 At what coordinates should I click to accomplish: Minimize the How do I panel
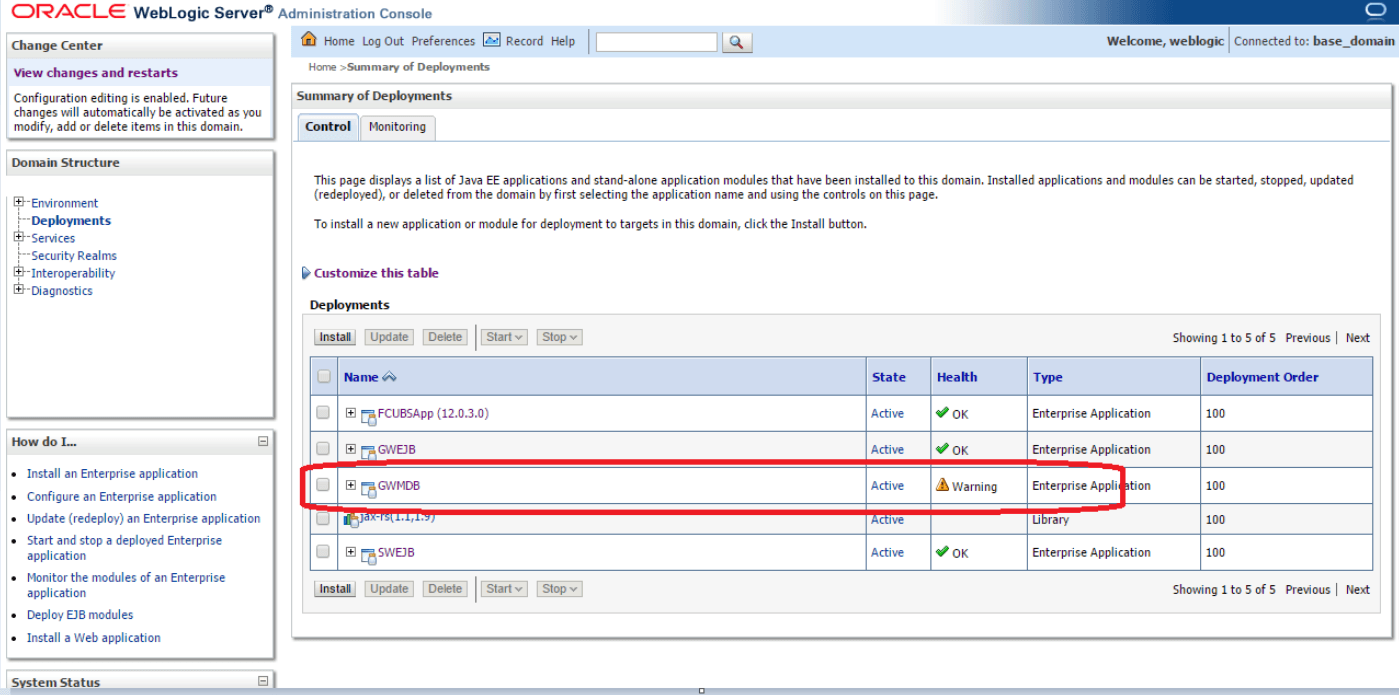(263, 441)
